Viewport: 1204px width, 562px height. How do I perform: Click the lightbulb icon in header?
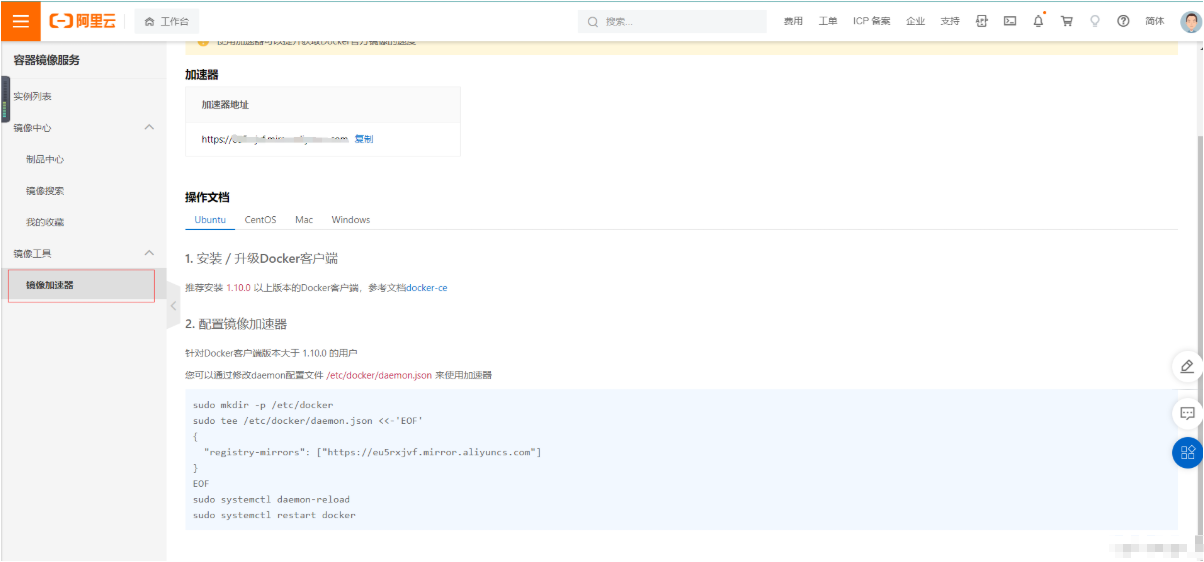(x=1095, y=21)
